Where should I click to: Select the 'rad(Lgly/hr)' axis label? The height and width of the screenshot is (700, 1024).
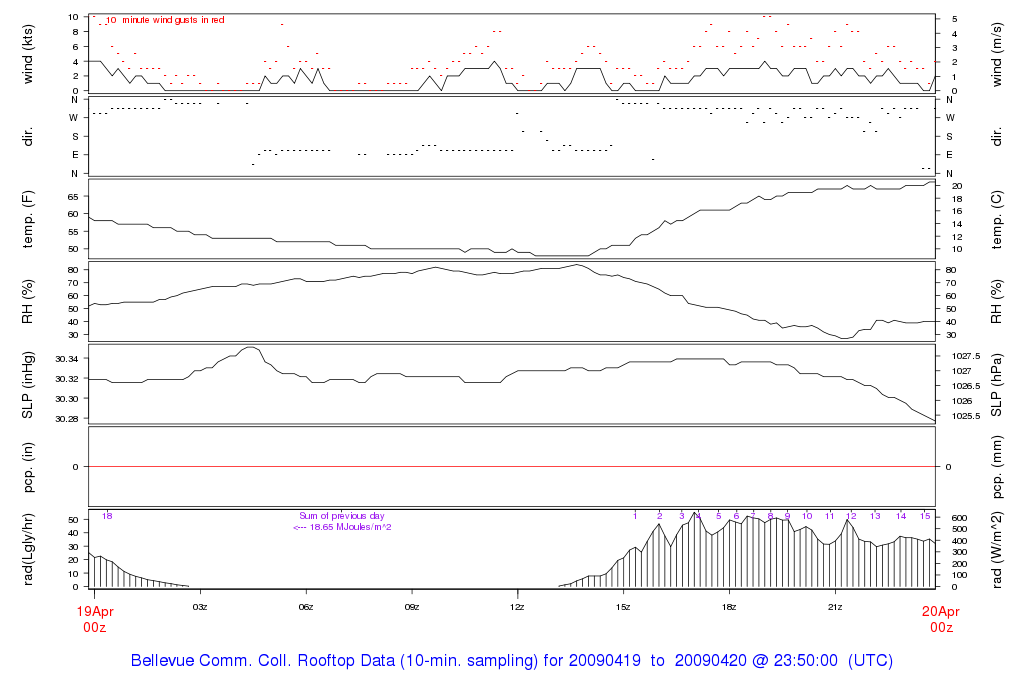coord(27,549)
